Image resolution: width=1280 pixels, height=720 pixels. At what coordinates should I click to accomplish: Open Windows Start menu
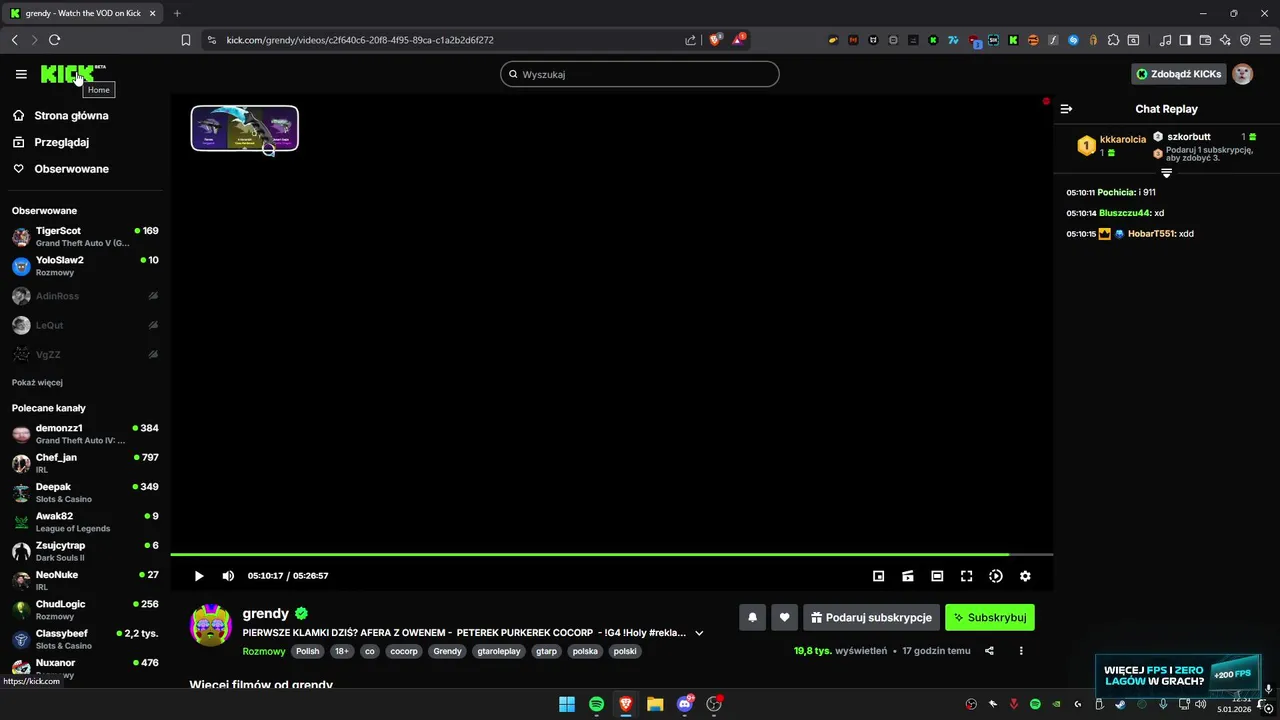(567, 704)
